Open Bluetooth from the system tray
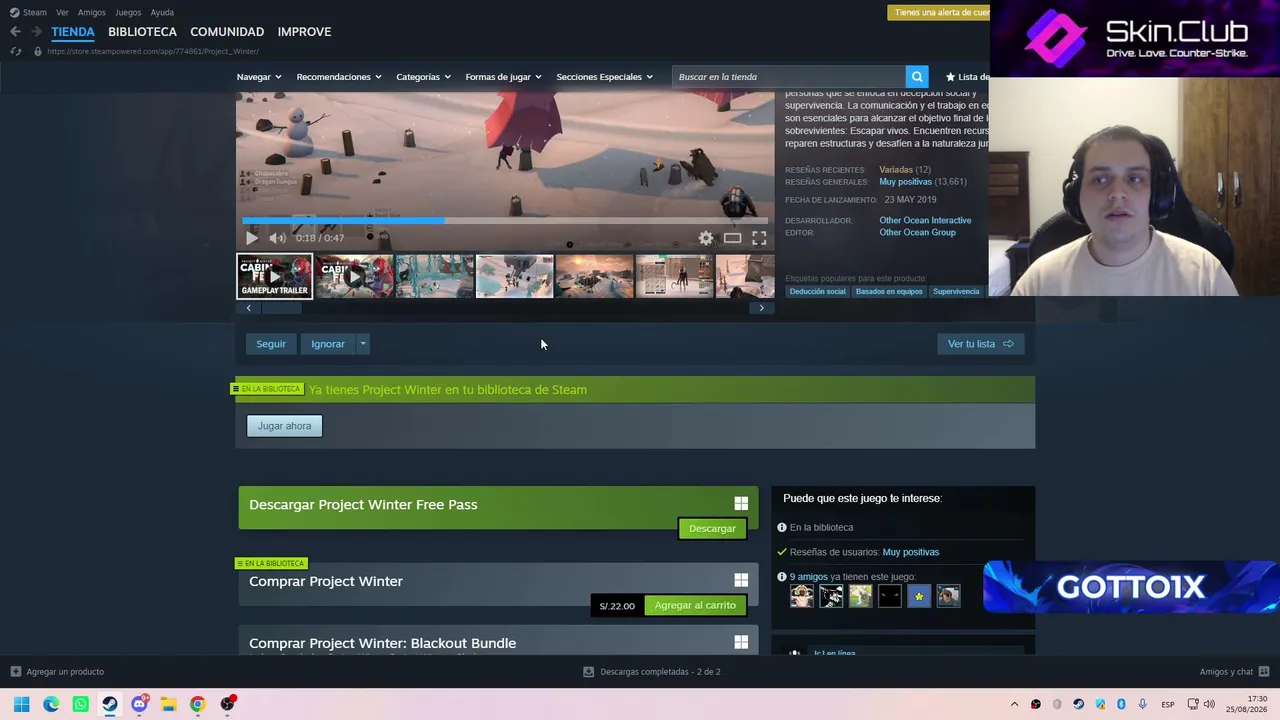 point(1121,704)
